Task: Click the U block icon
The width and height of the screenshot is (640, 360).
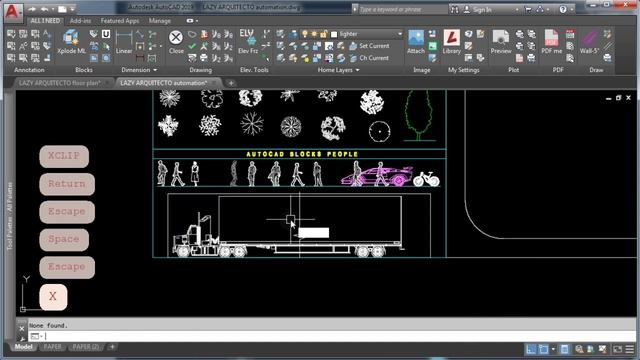Action: coord(106,34)
